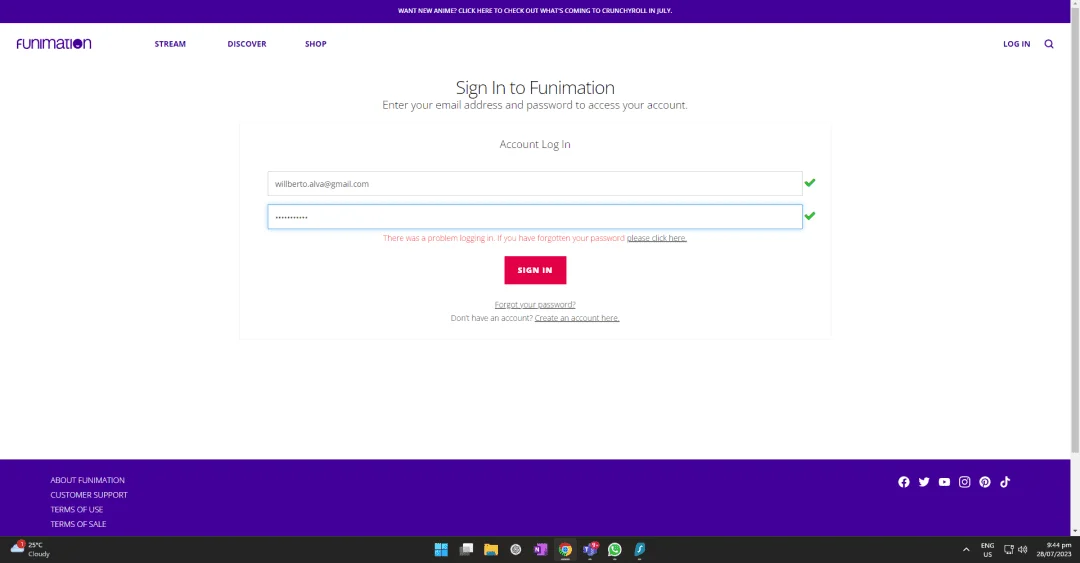Viewport: 1080px width, 563px height.
Task: Open CUSTOMER SUPPORT footer link
Action: 89,495
